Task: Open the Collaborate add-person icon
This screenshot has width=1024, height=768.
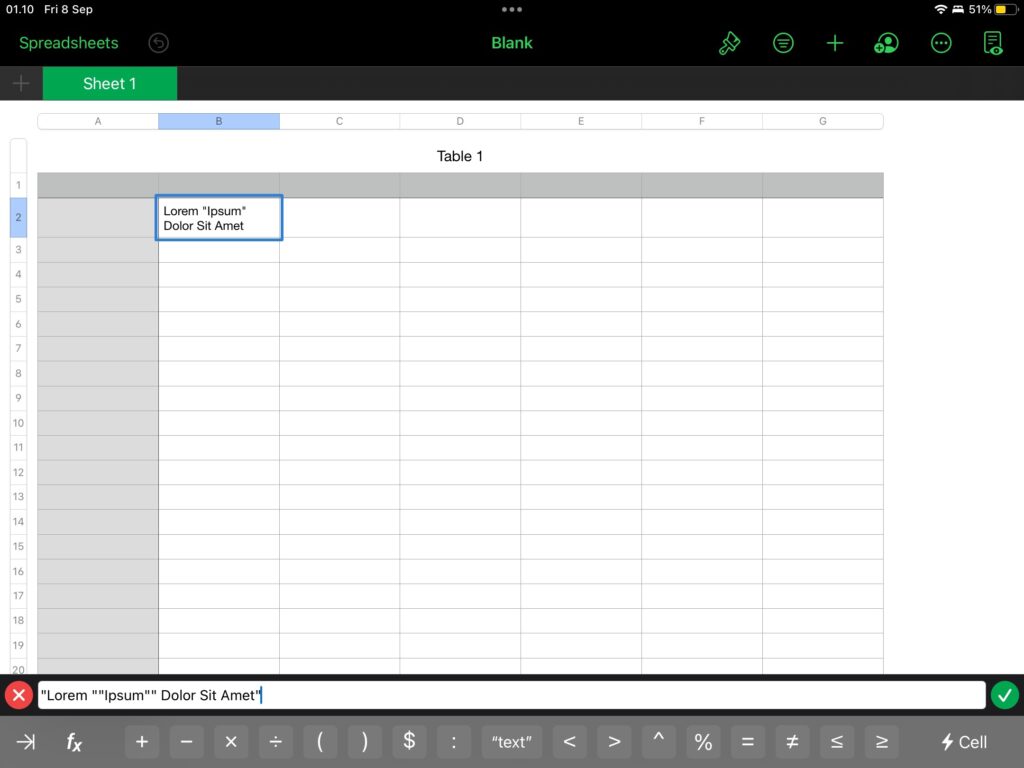Action: click(886, 43)
